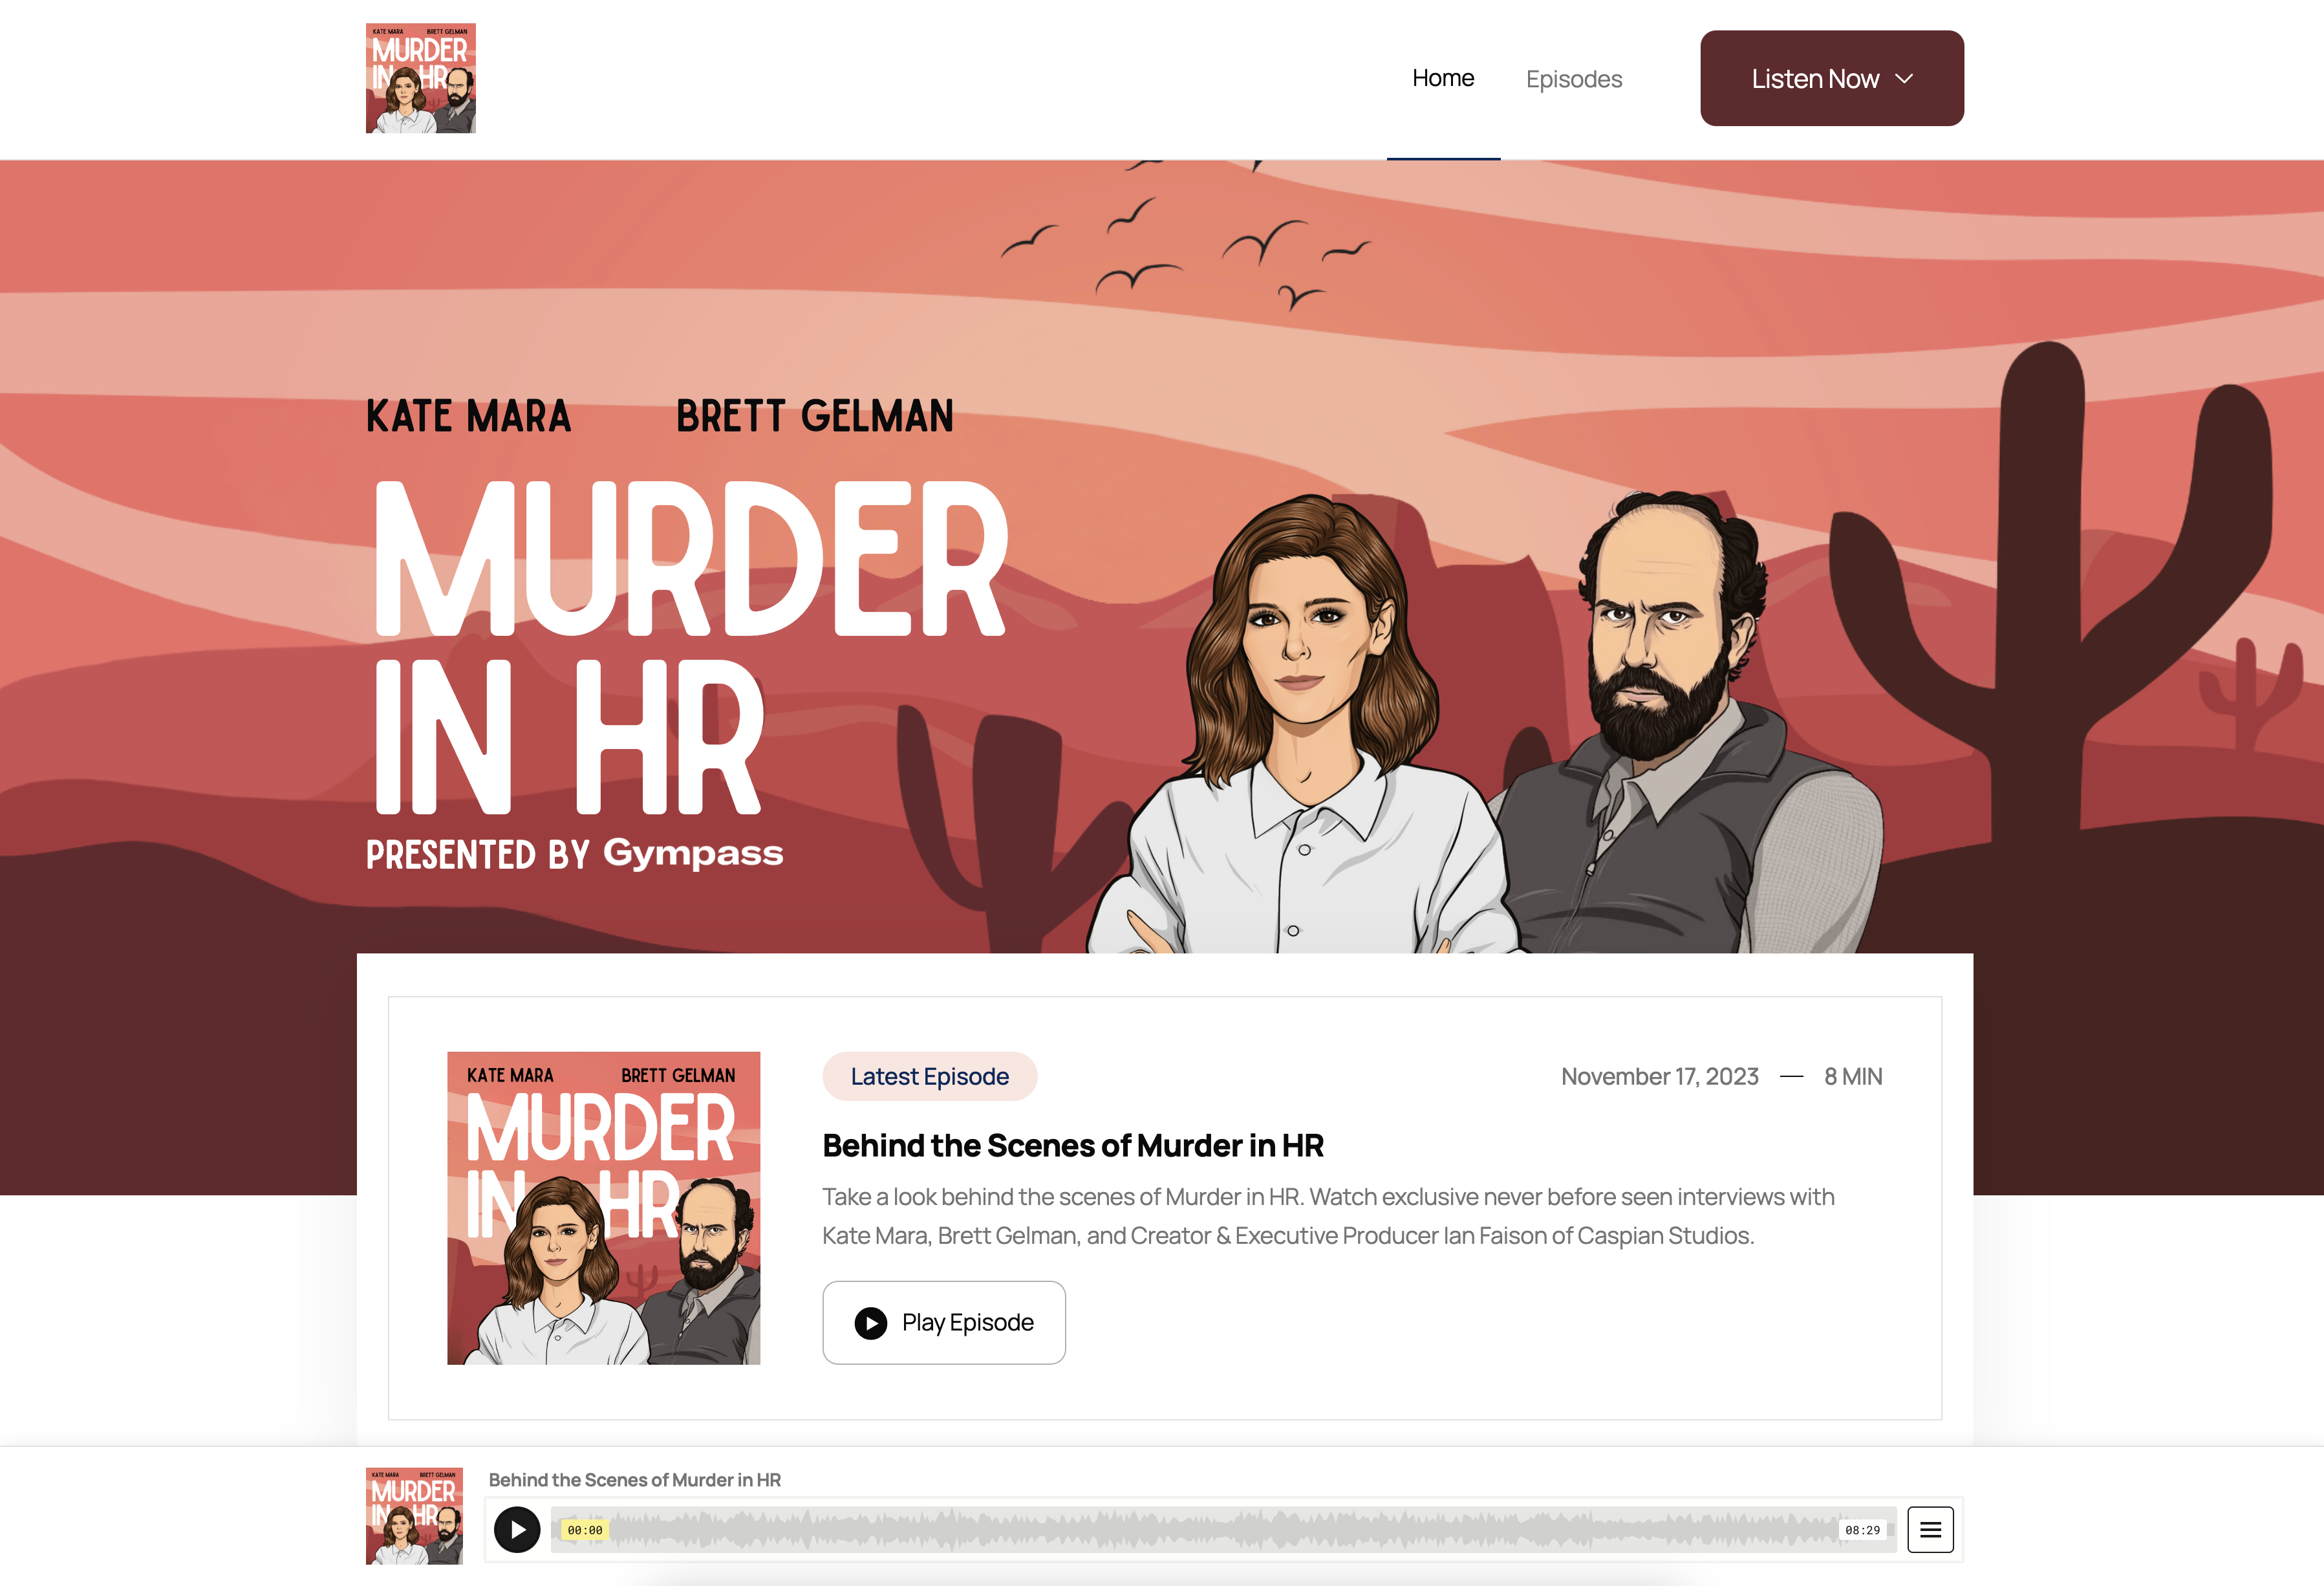Seek within the audio waveform bar

pos(1223,1529)
